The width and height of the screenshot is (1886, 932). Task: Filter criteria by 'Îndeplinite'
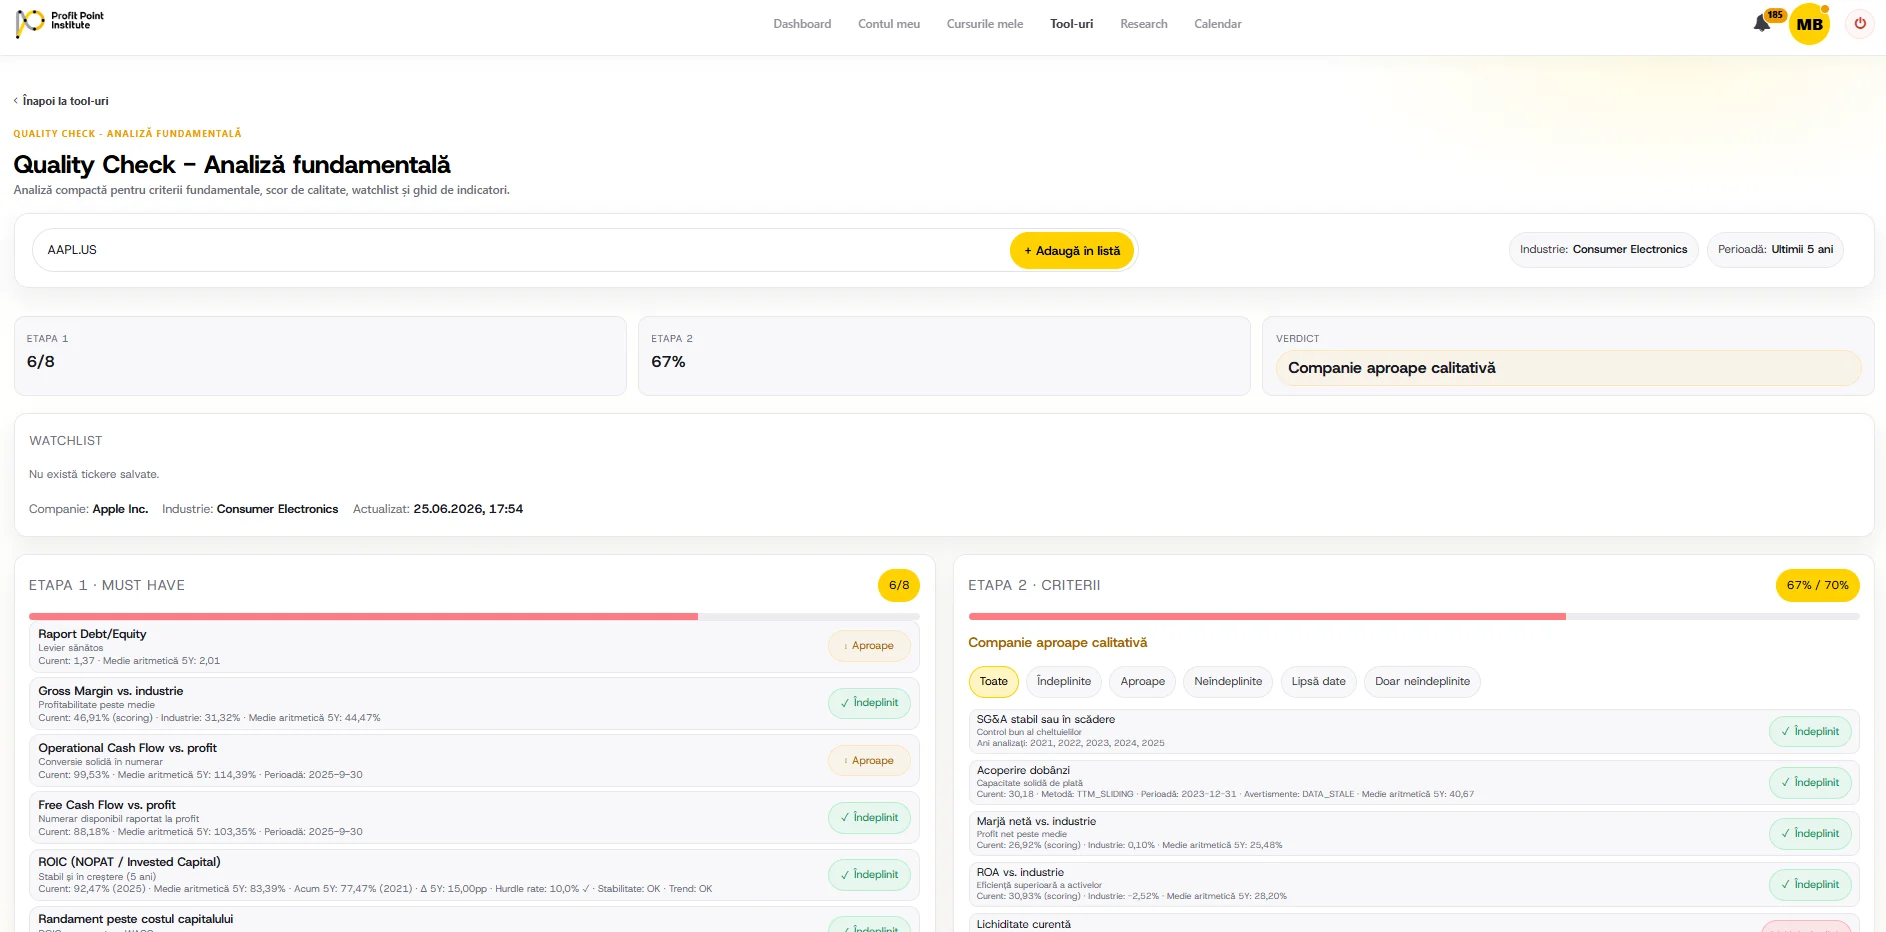[x=1064, y=682]
